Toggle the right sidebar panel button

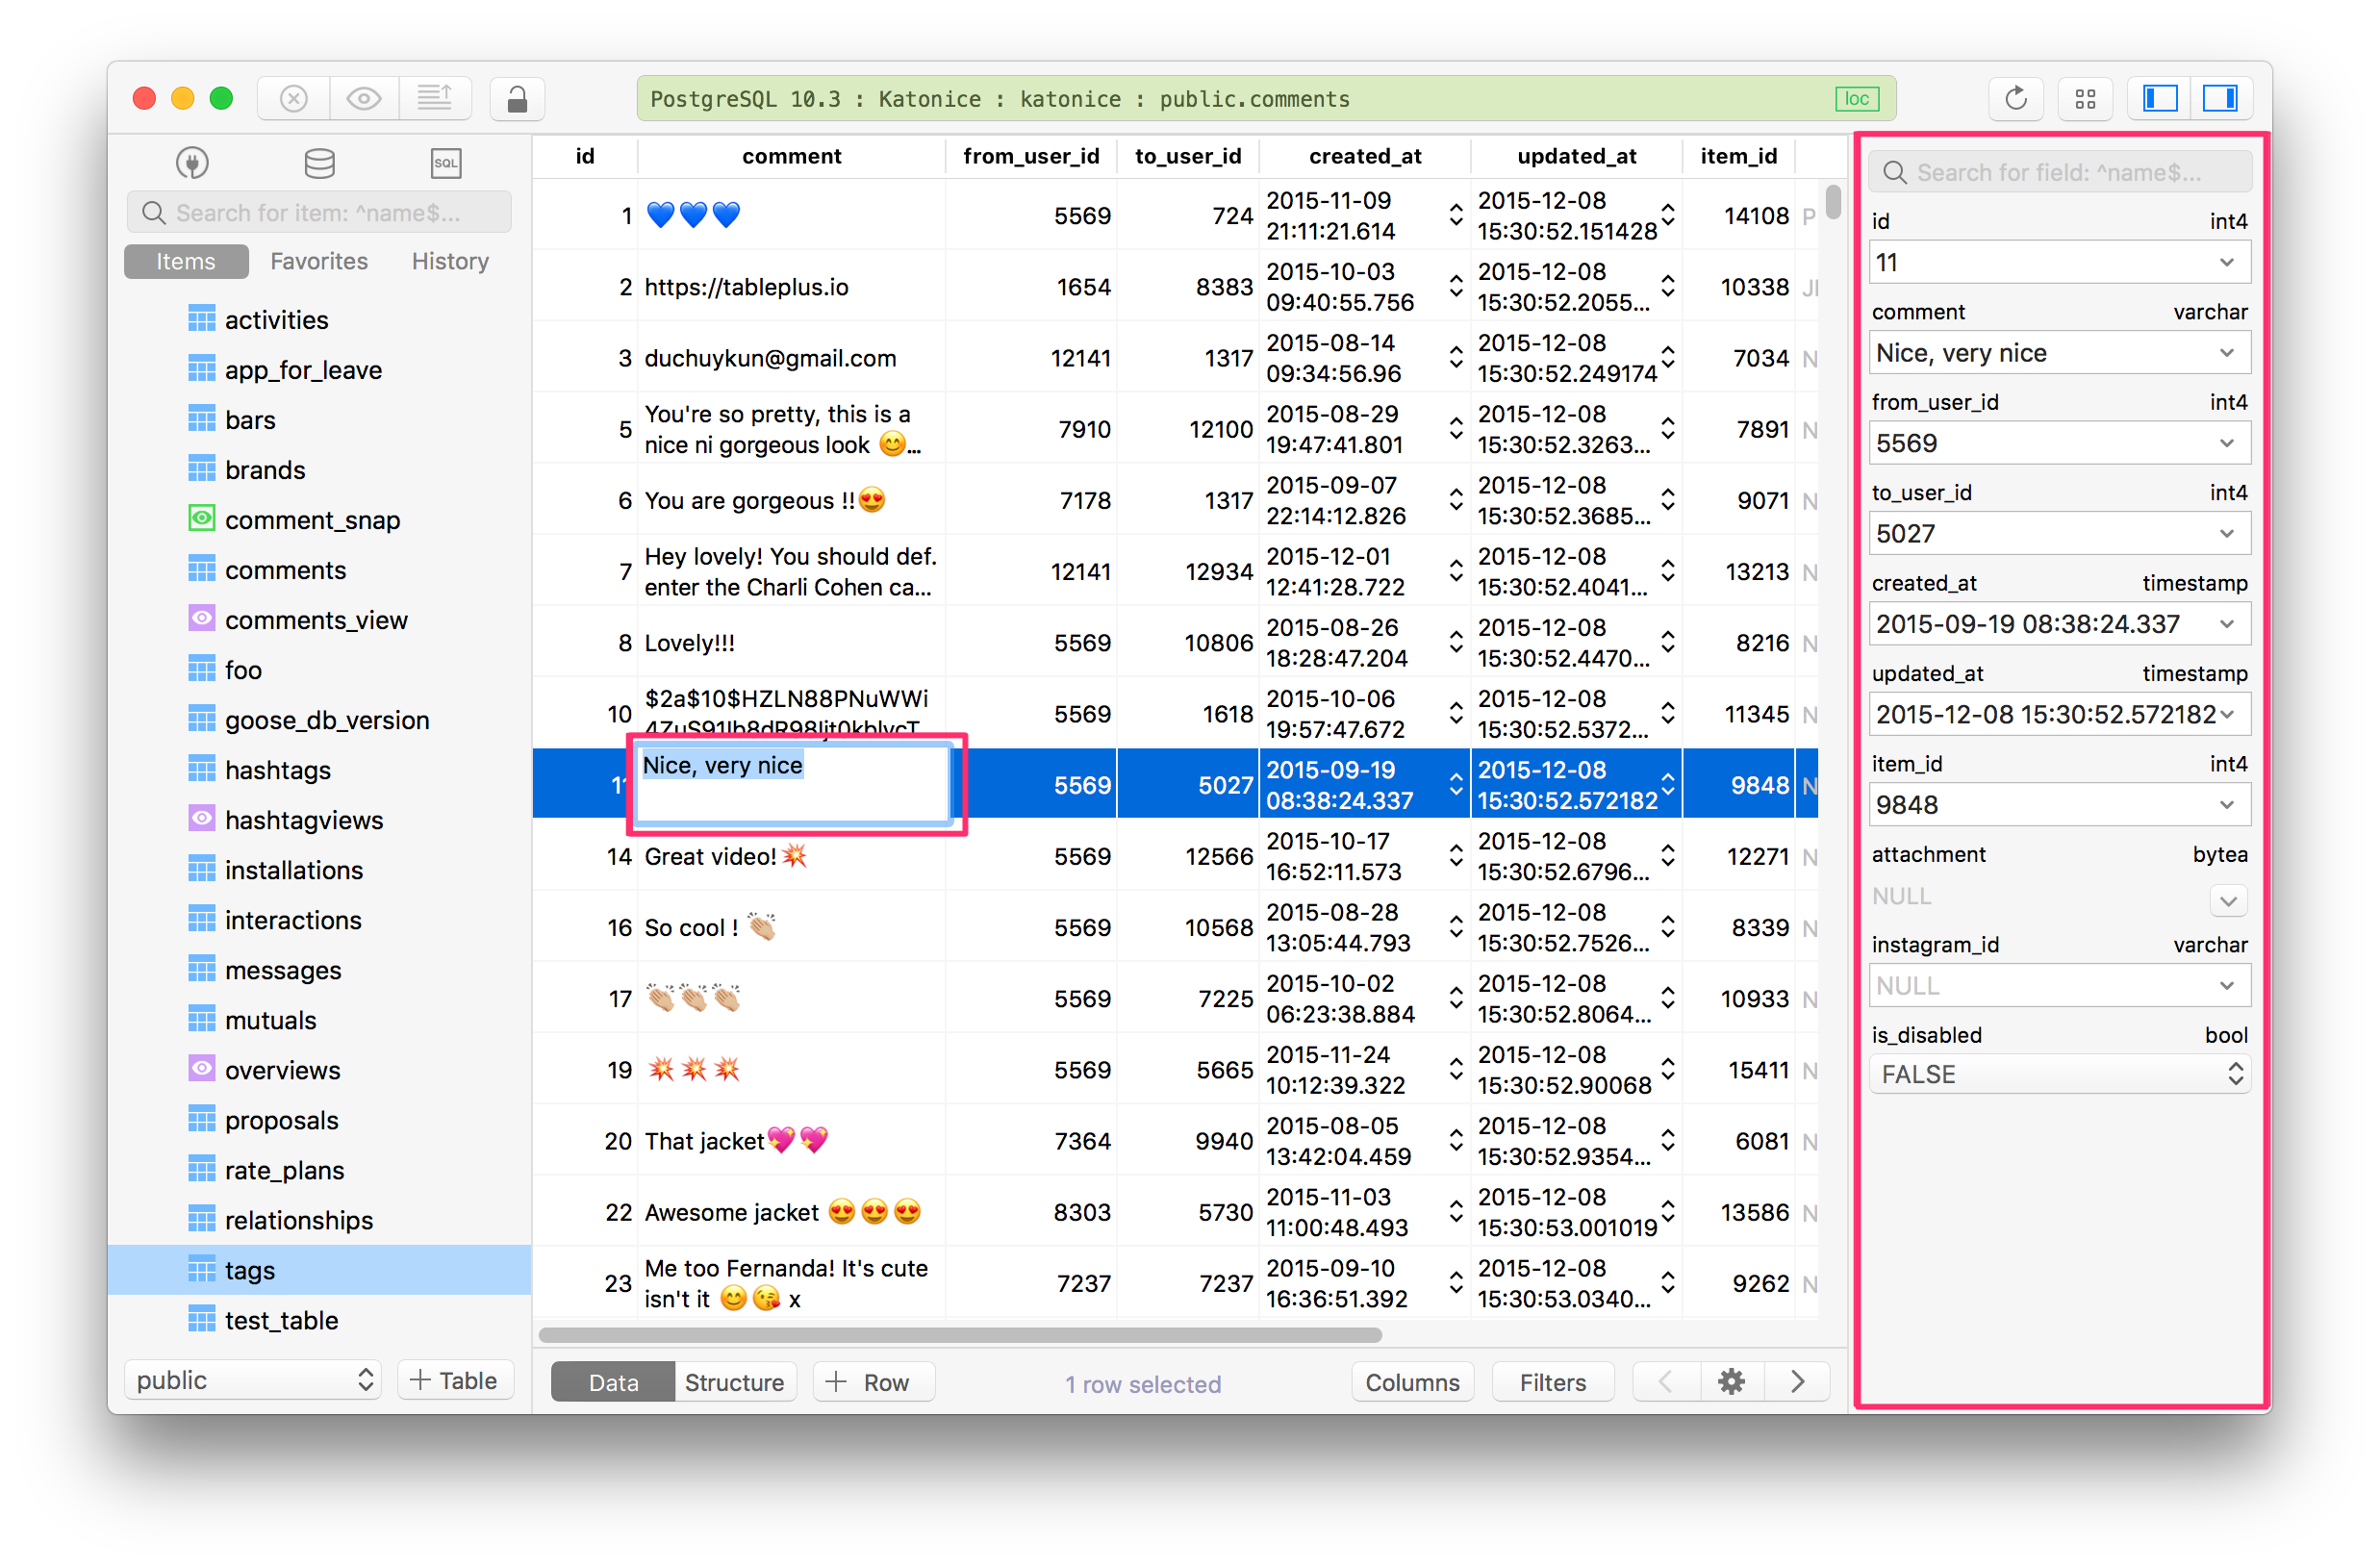click(2220, 99)
